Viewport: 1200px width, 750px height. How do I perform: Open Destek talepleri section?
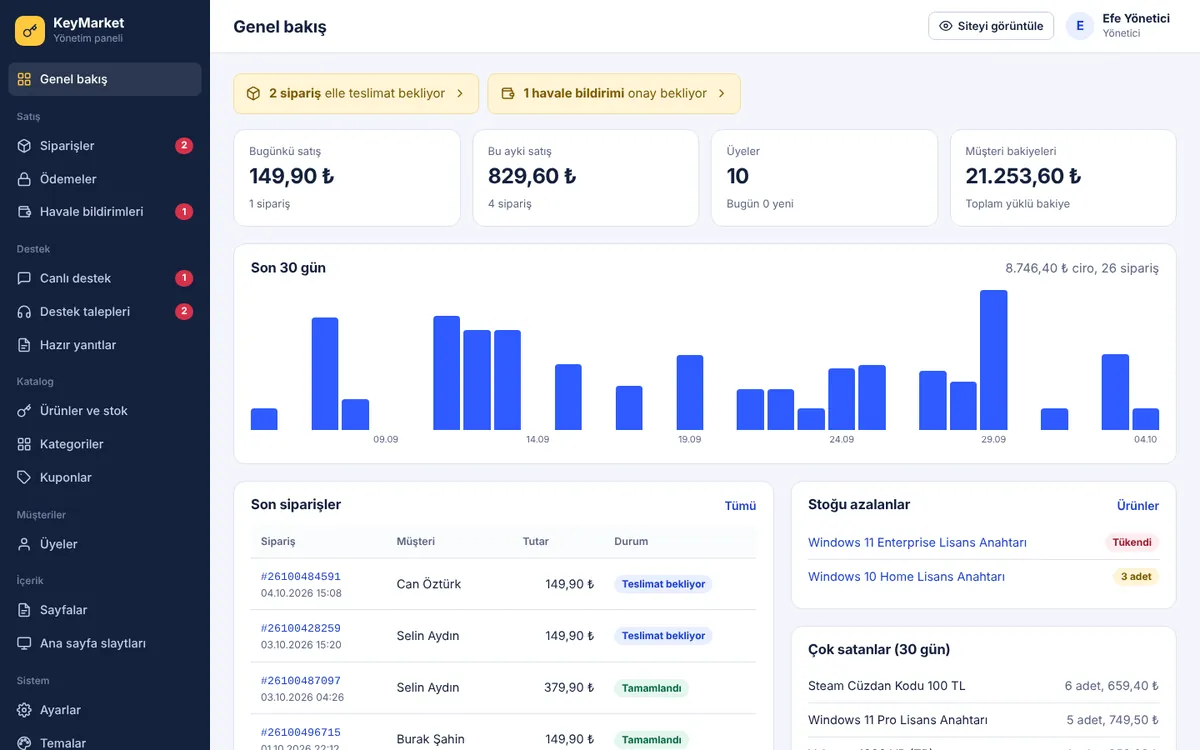pos(105,312)
